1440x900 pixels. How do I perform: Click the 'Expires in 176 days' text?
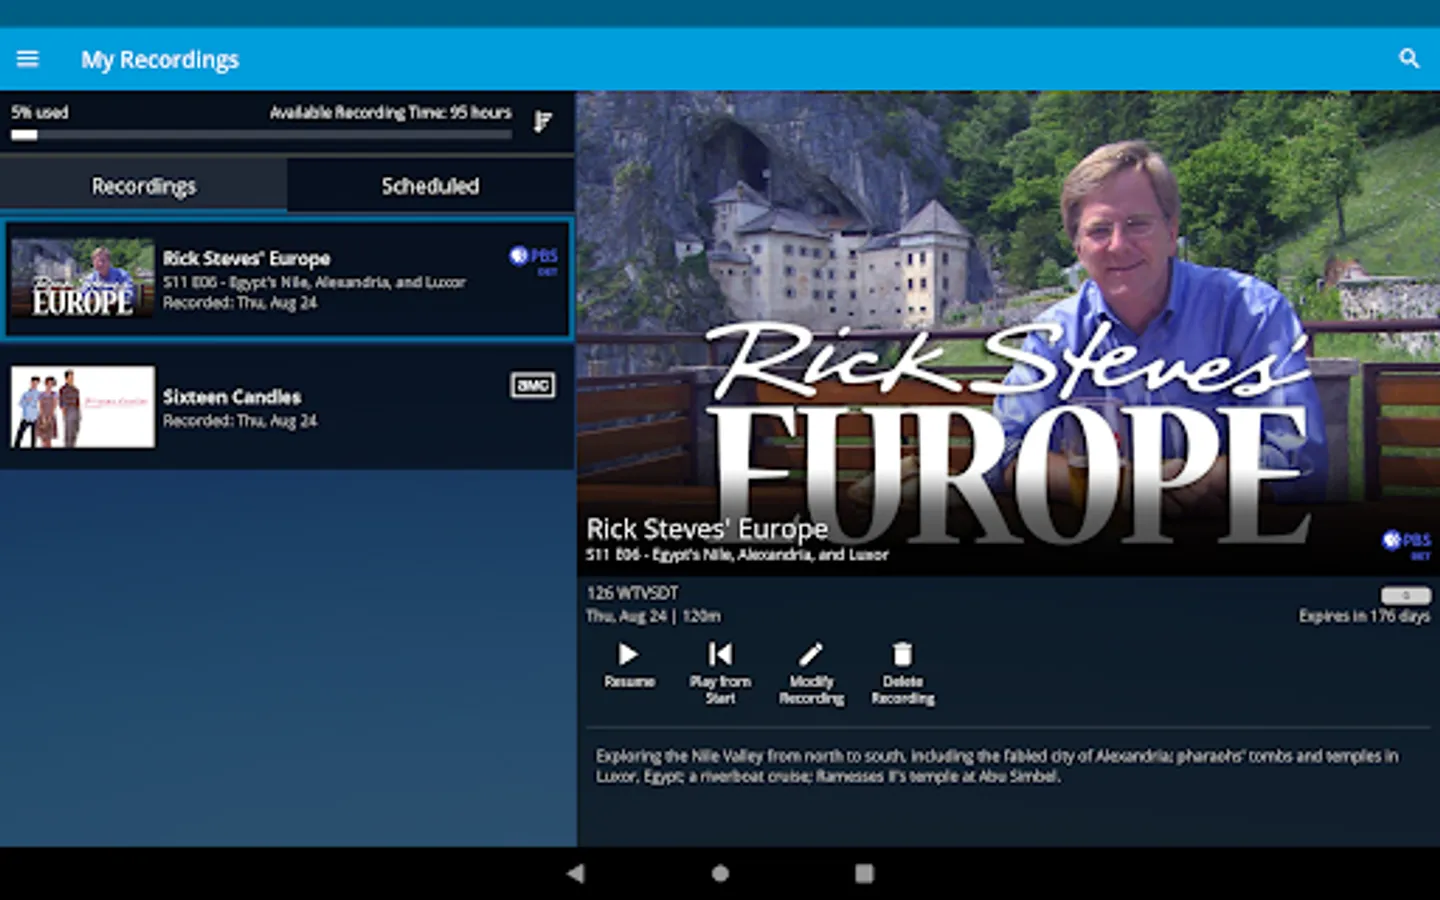tap(1364, 616)
